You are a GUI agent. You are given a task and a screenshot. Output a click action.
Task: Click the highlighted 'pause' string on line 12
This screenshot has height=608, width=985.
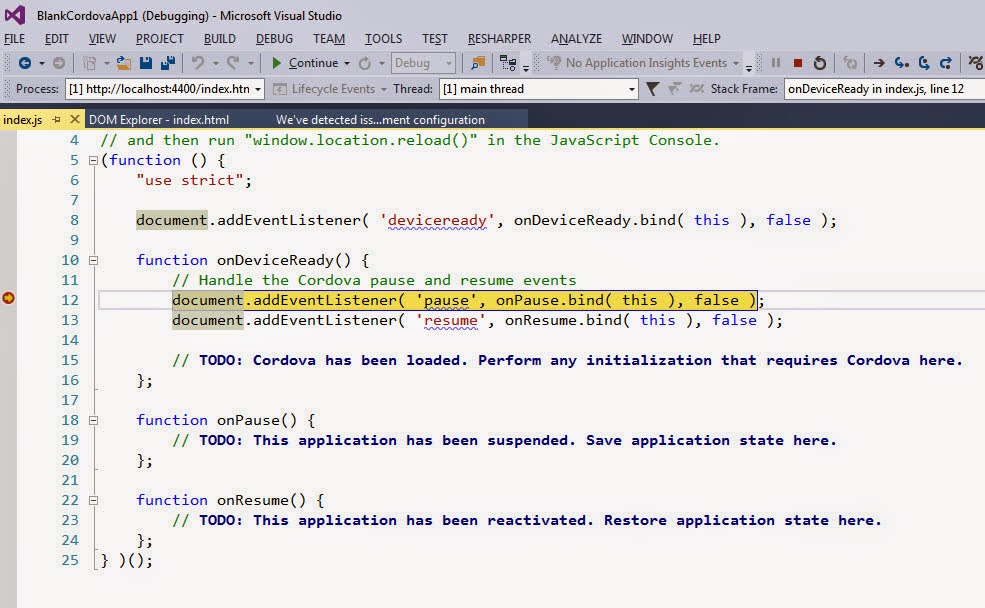click(x=446, y=300)
